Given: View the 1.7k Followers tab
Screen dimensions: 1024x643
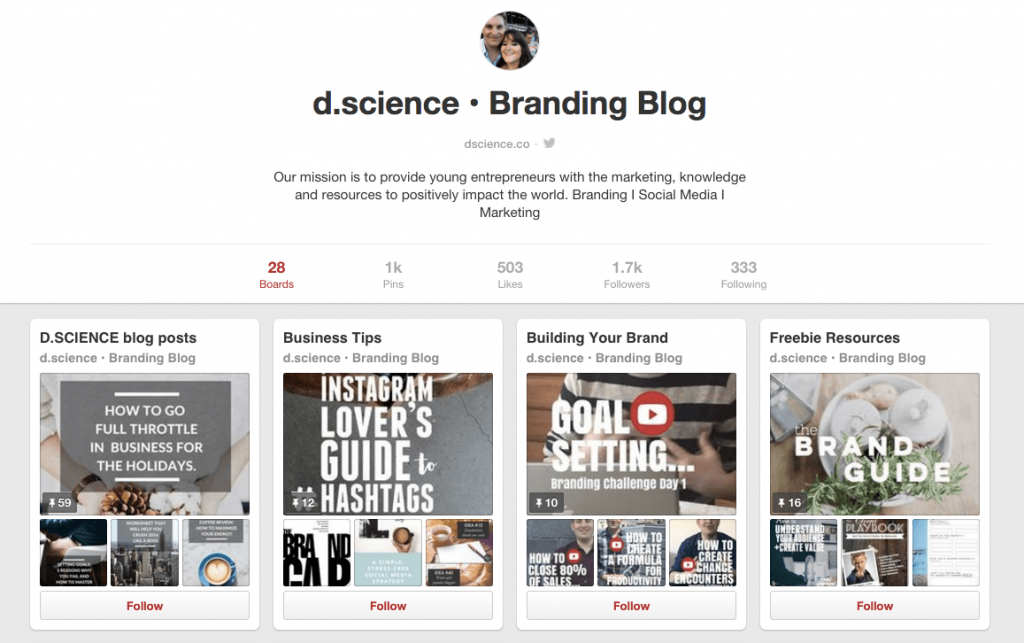Looking at the screenshot, I should pyautogui.click(x=627, y=275).
